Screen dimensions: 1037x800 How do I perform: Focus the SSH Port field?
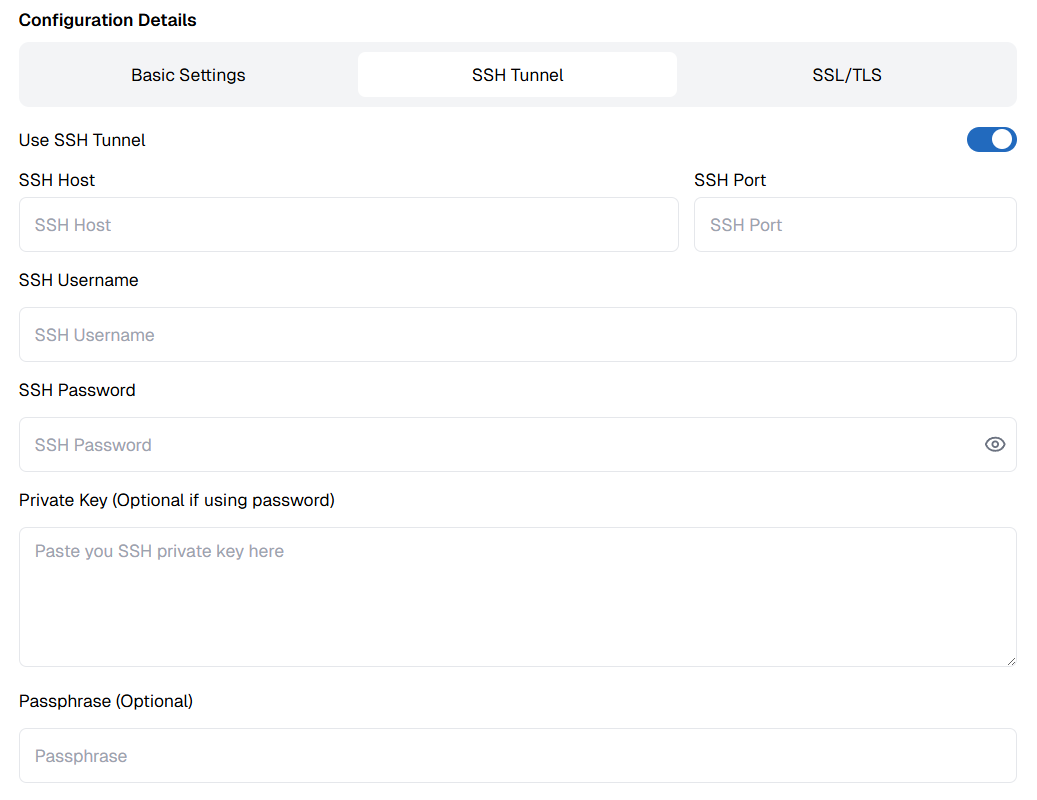pos(855,224)
